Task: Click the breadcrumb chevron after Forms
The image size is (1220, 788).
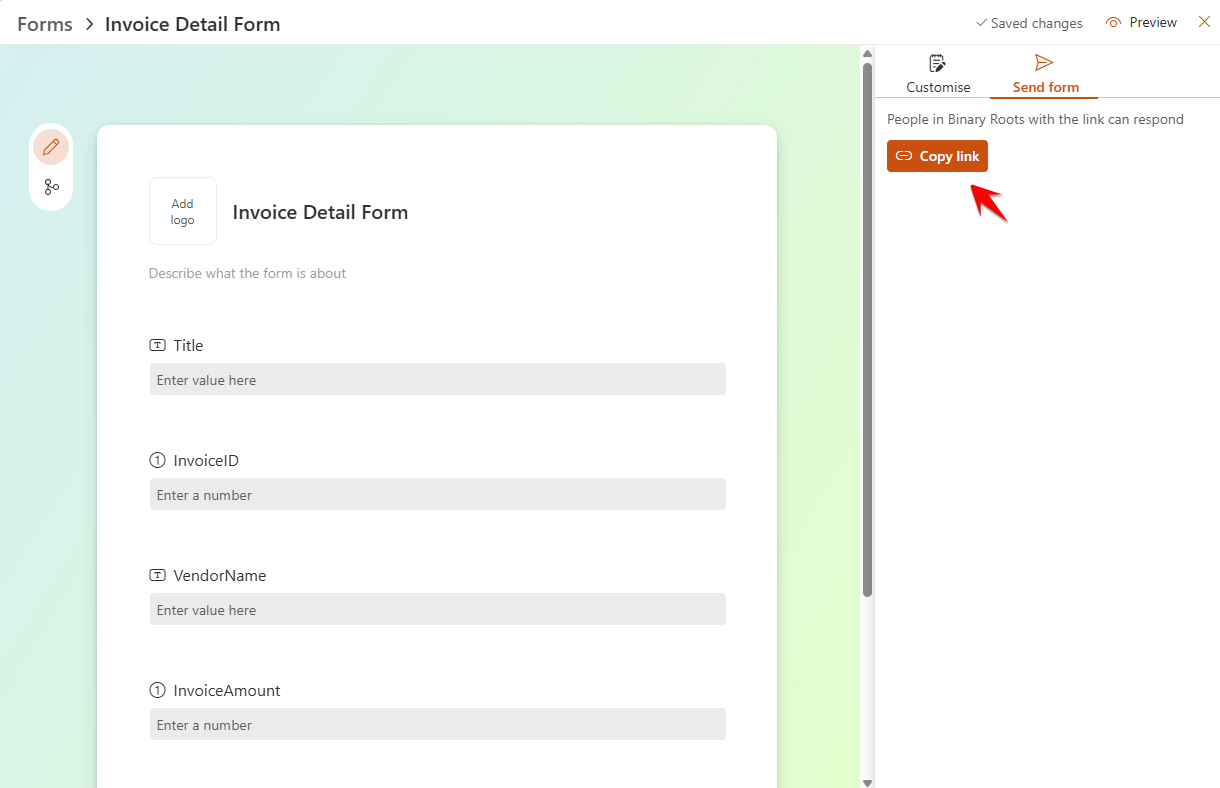Action: pyautogui.click(x=89, y=24)
